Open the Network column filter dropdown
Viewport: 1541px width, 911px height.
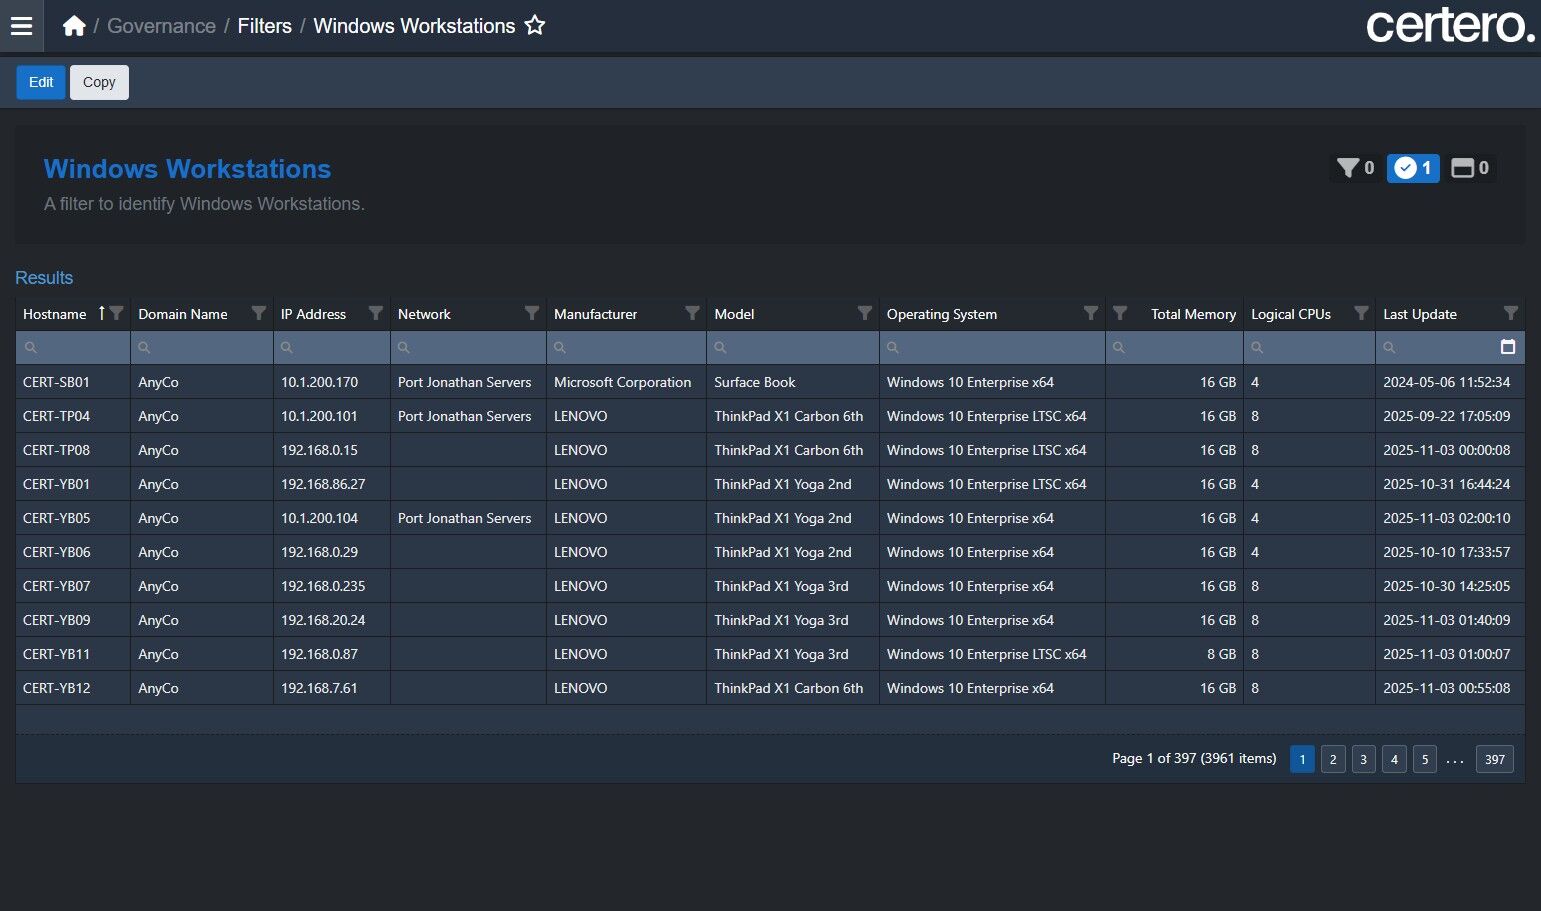tap(532, 314)
